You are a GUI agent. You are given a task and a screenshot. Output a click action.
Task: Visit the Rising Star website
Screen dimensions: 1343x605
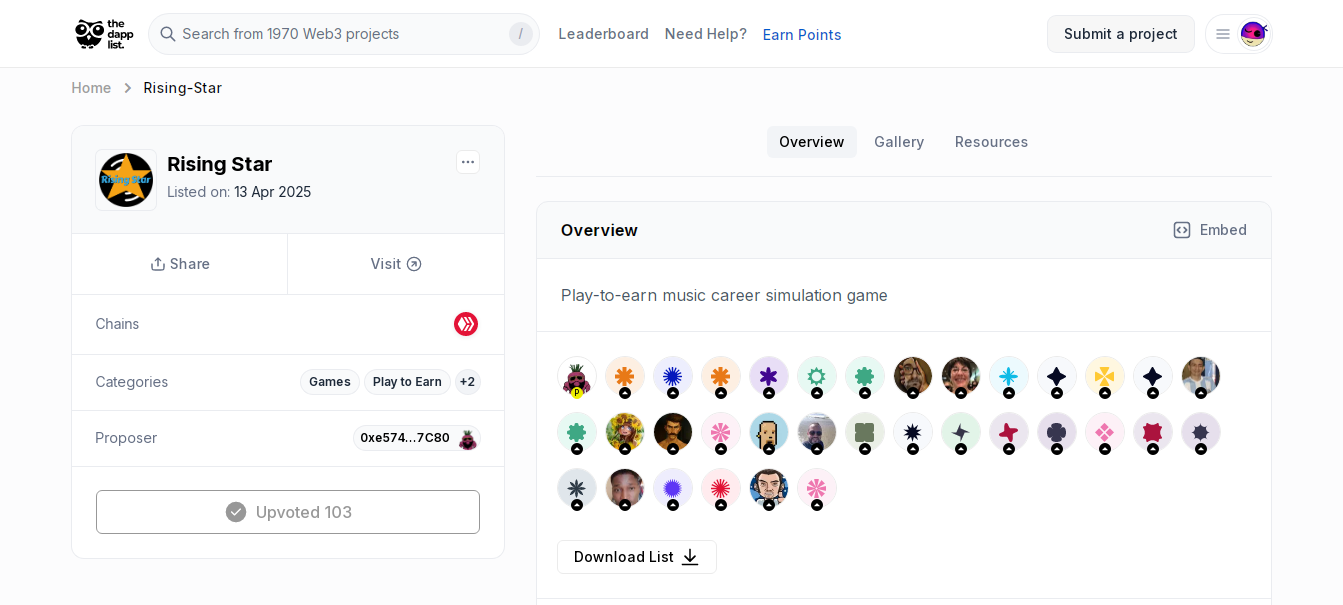coord(396,264)
